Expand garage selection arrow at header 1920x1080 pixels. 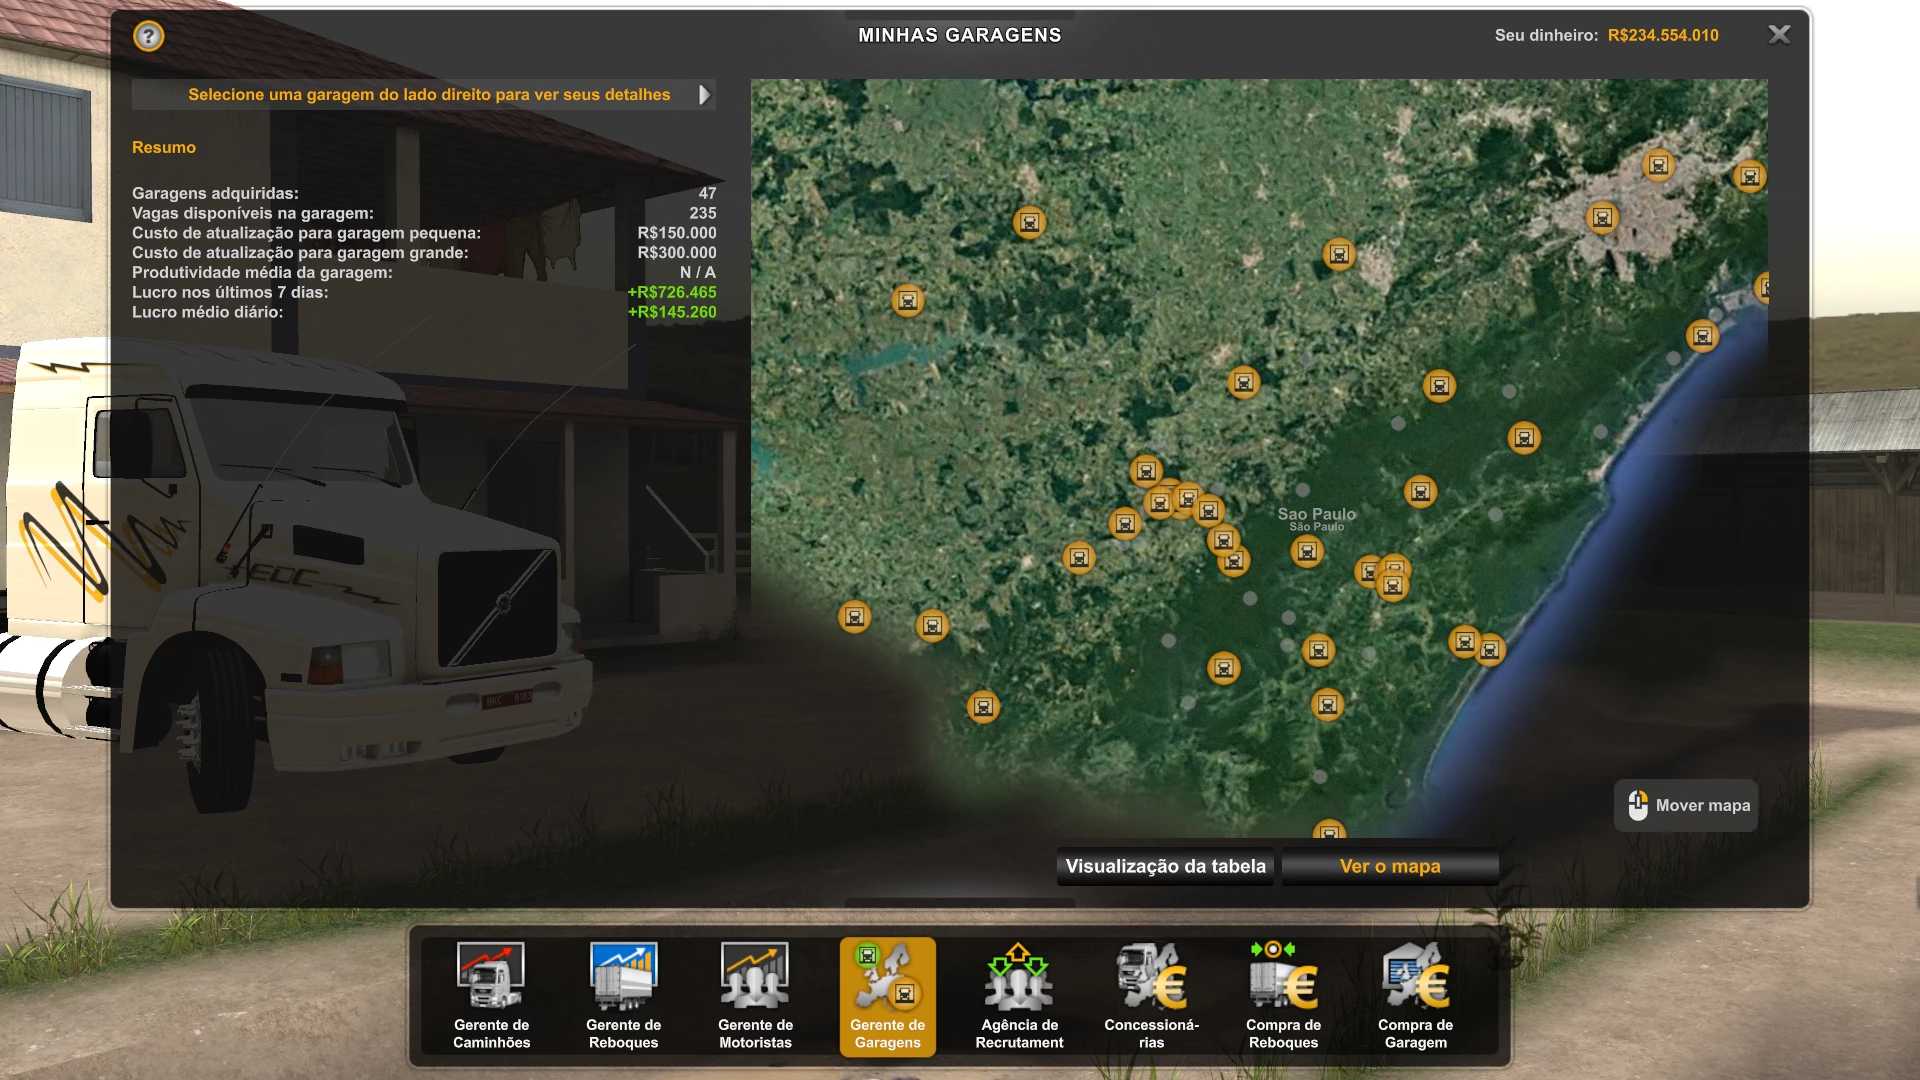point(704,95)
